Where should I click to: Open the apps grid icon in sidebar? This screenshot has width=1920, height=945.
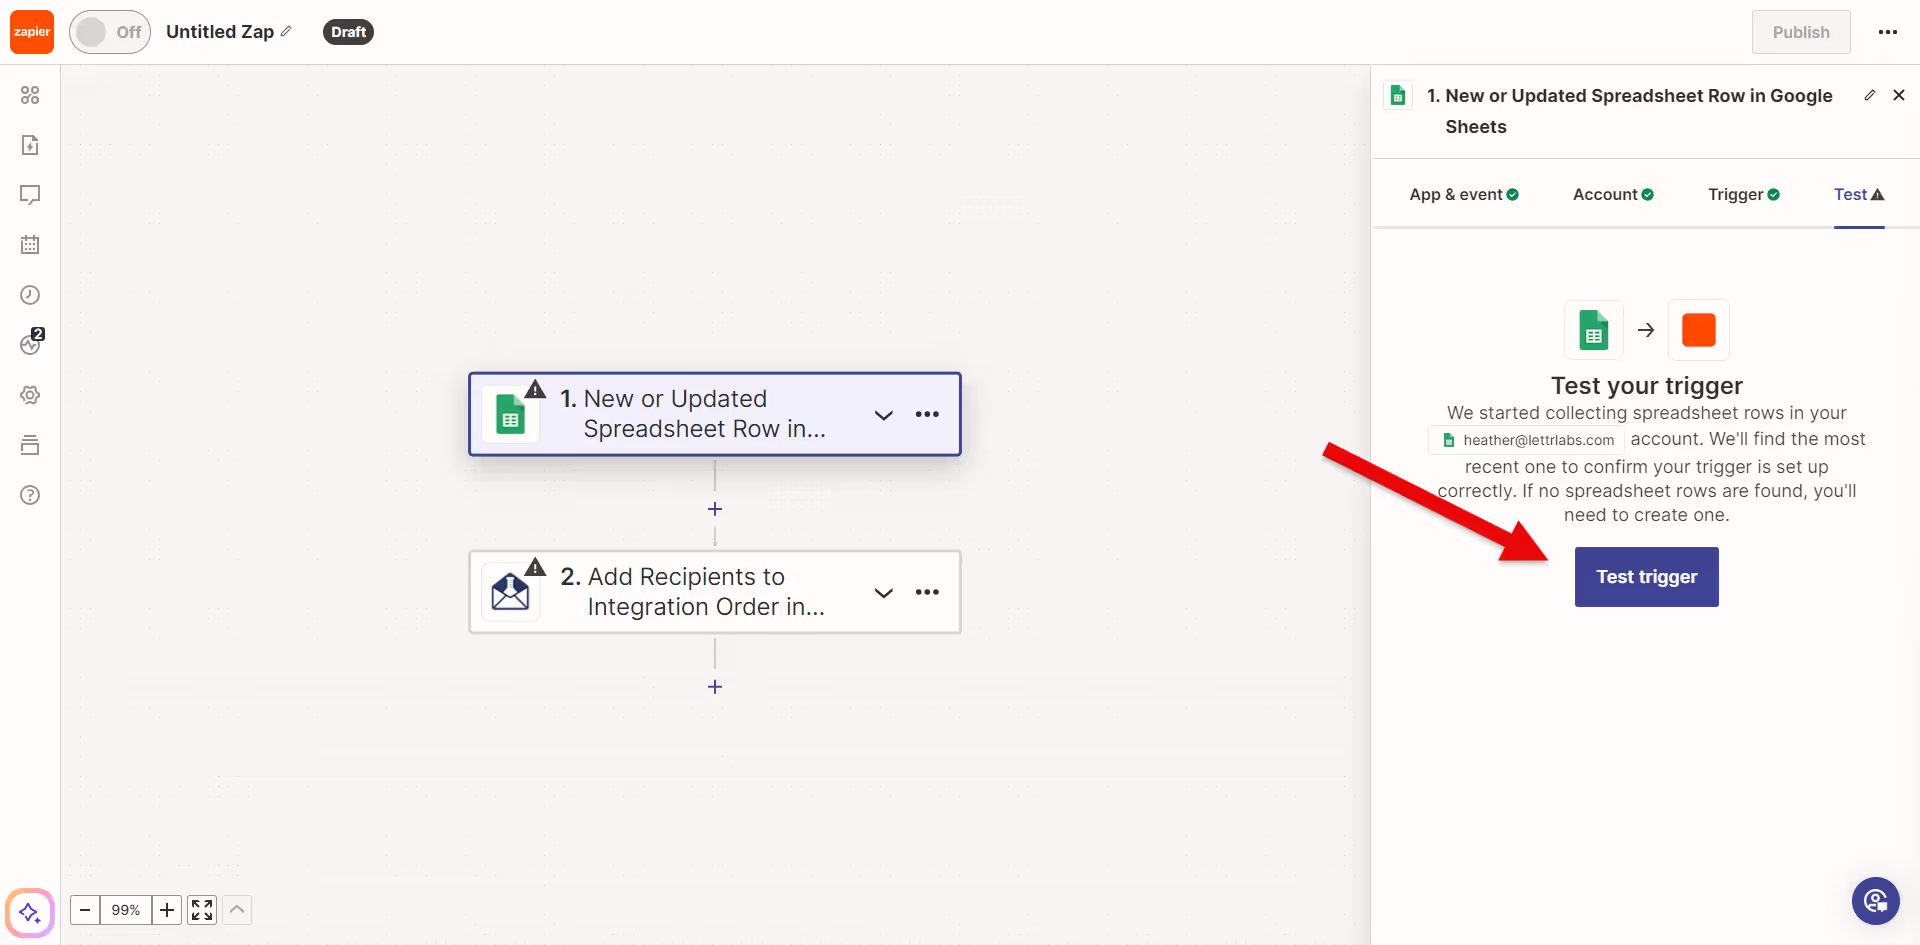point(30,95)
